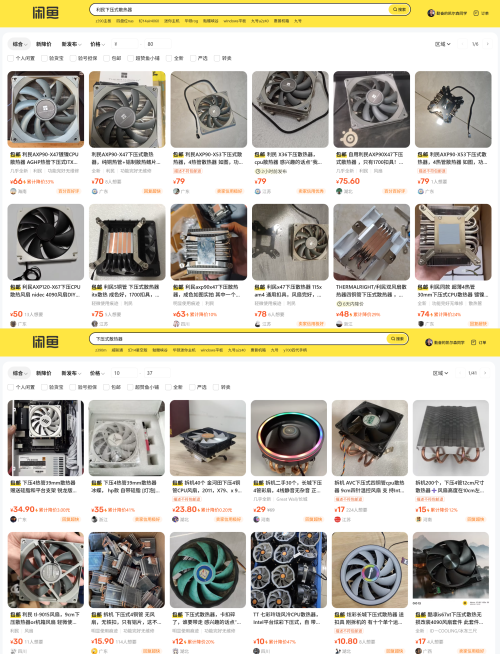This screenshot has height=654, width=500.
Task: Click the maximum price field showing 80
Action: 158,44
